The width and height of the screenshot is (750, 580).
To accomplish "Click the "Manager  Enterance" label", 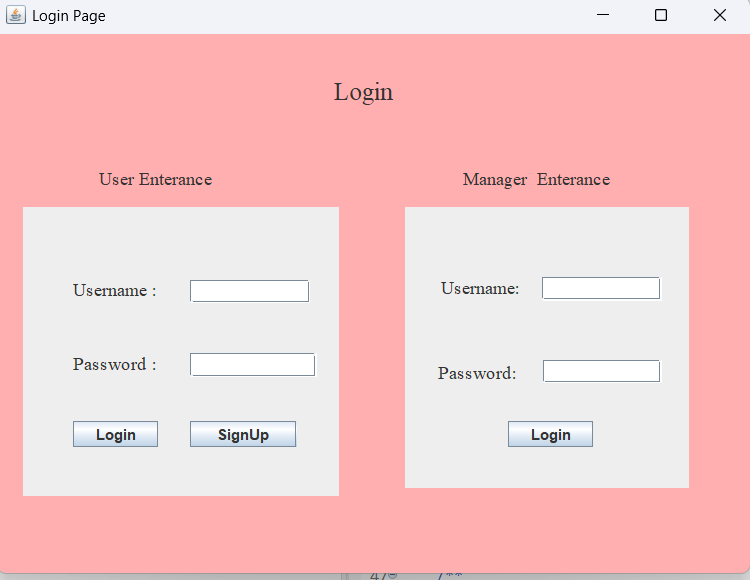I will tap(536, 180).
